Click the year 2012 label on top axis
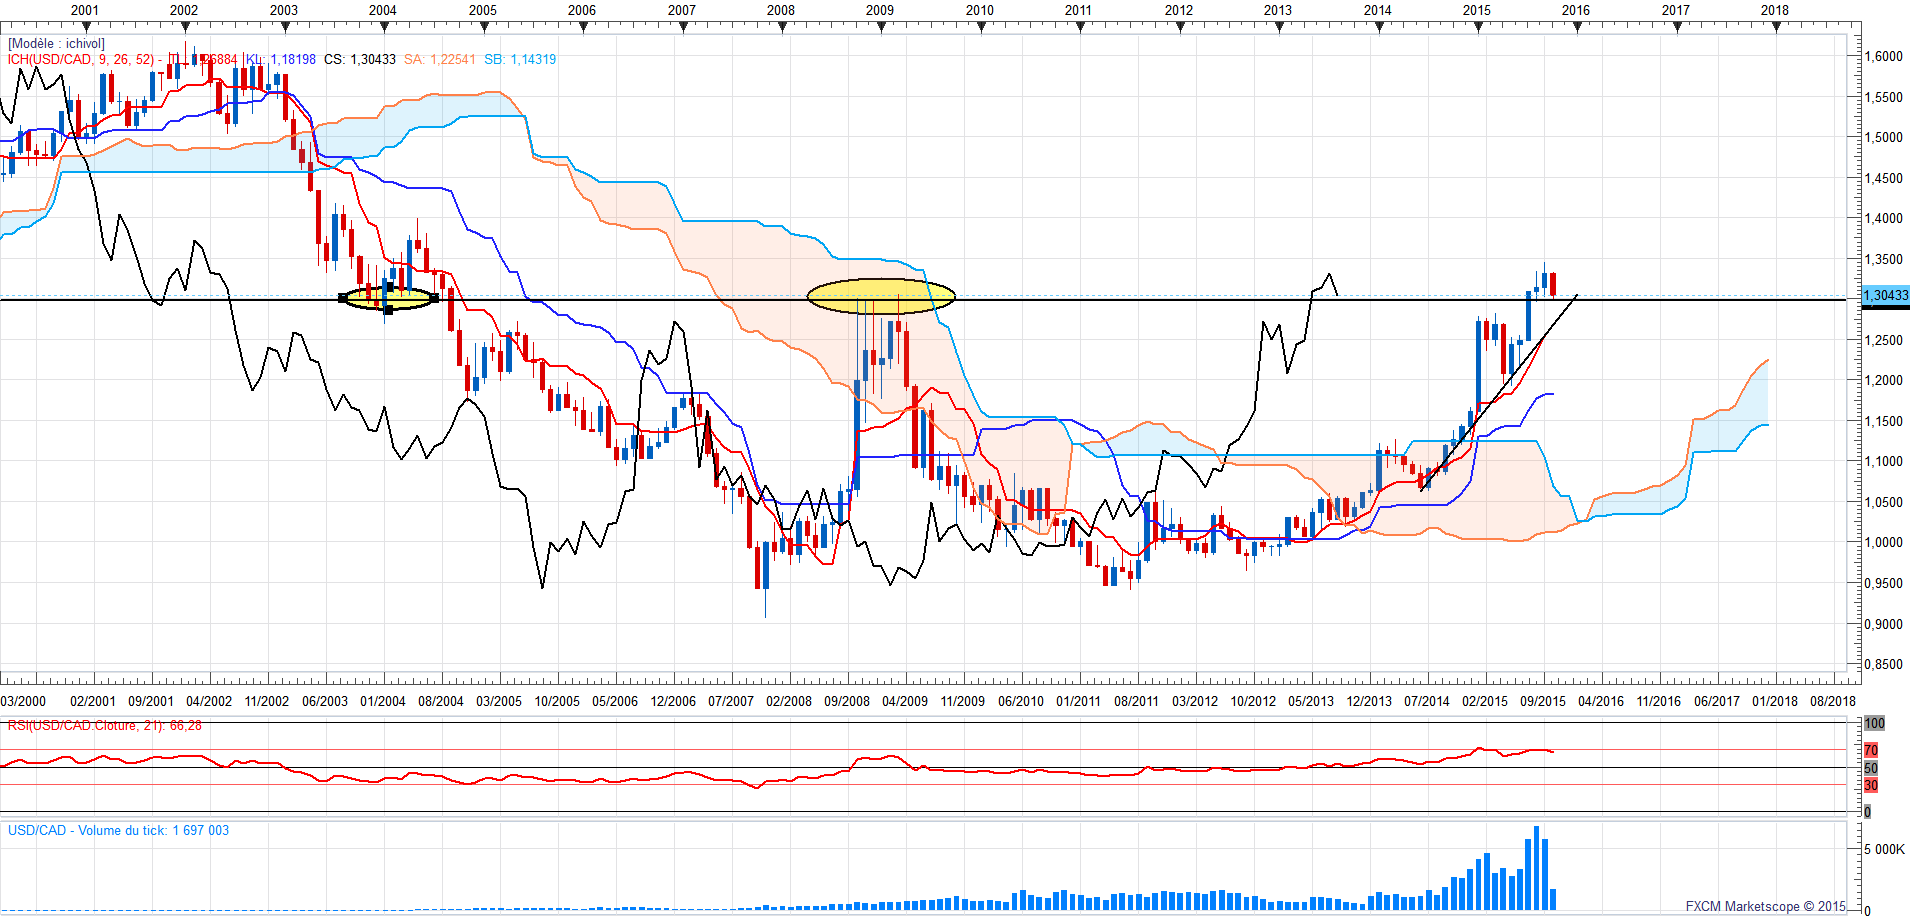 [x=1179, y=10]
